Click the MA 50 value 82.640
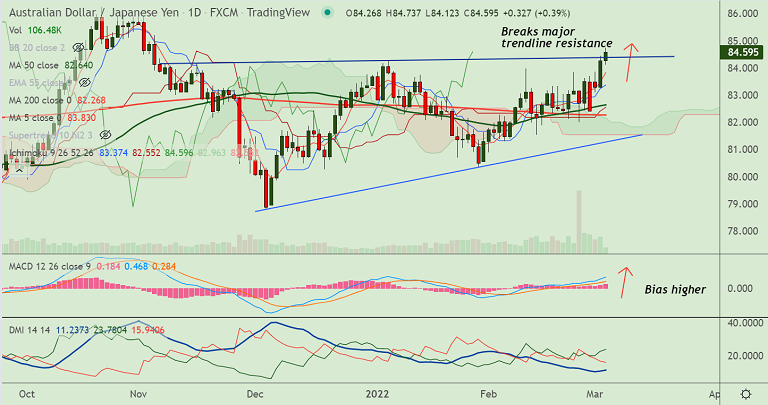 click(x=78, y=65)
